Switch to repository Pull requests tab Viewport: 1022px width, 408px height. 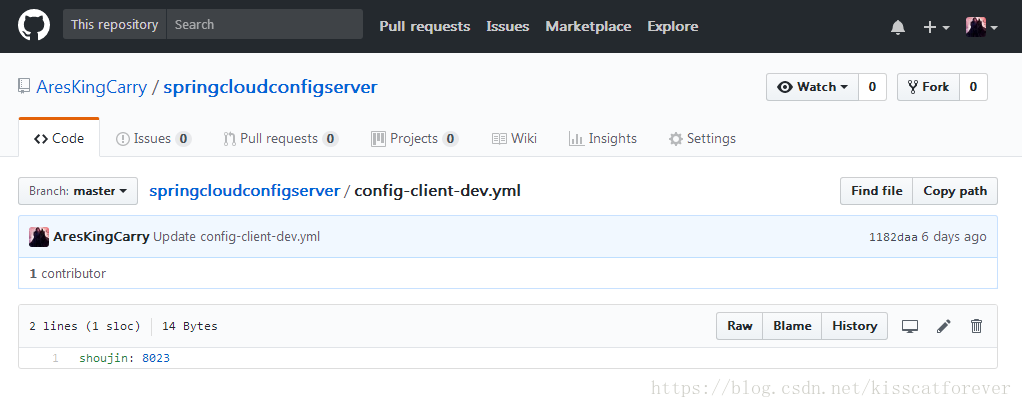pos(280,138)
